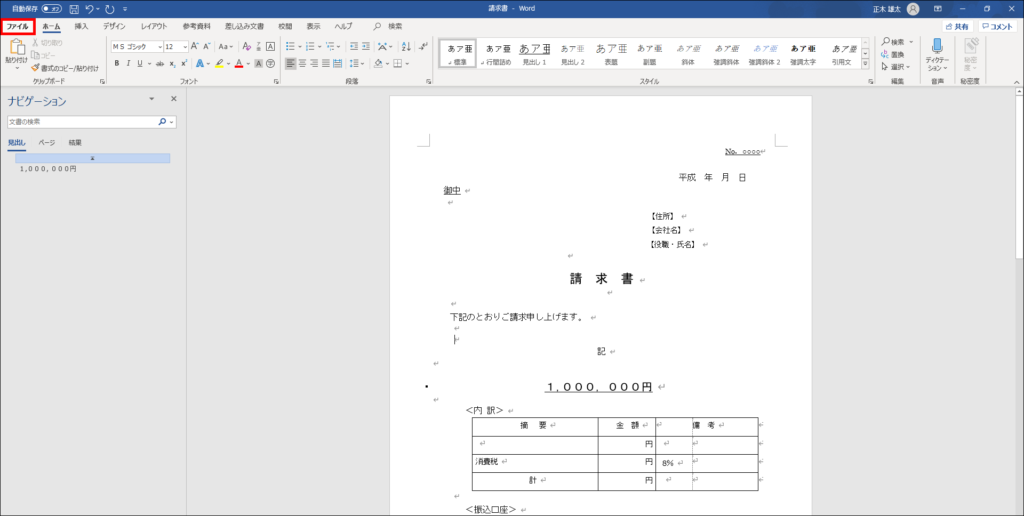Clear all formatting from the selection

pos(246,46)
